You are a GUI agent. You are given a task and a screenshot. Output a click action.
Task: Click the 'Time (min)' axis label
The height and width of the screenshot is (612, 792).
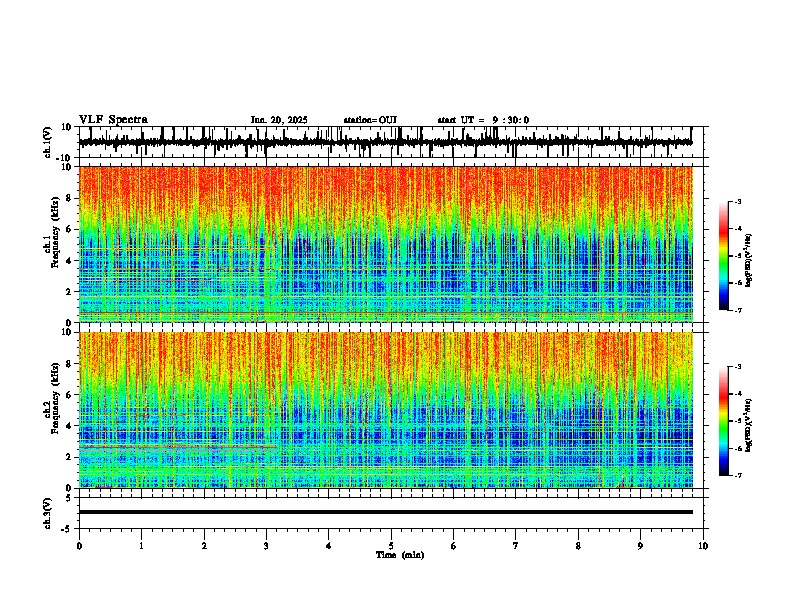pos(400,555)
